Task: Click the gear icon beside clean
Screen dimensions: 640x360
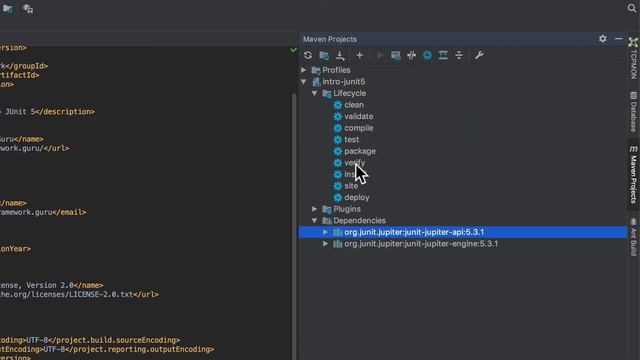Action: [338, 105]
